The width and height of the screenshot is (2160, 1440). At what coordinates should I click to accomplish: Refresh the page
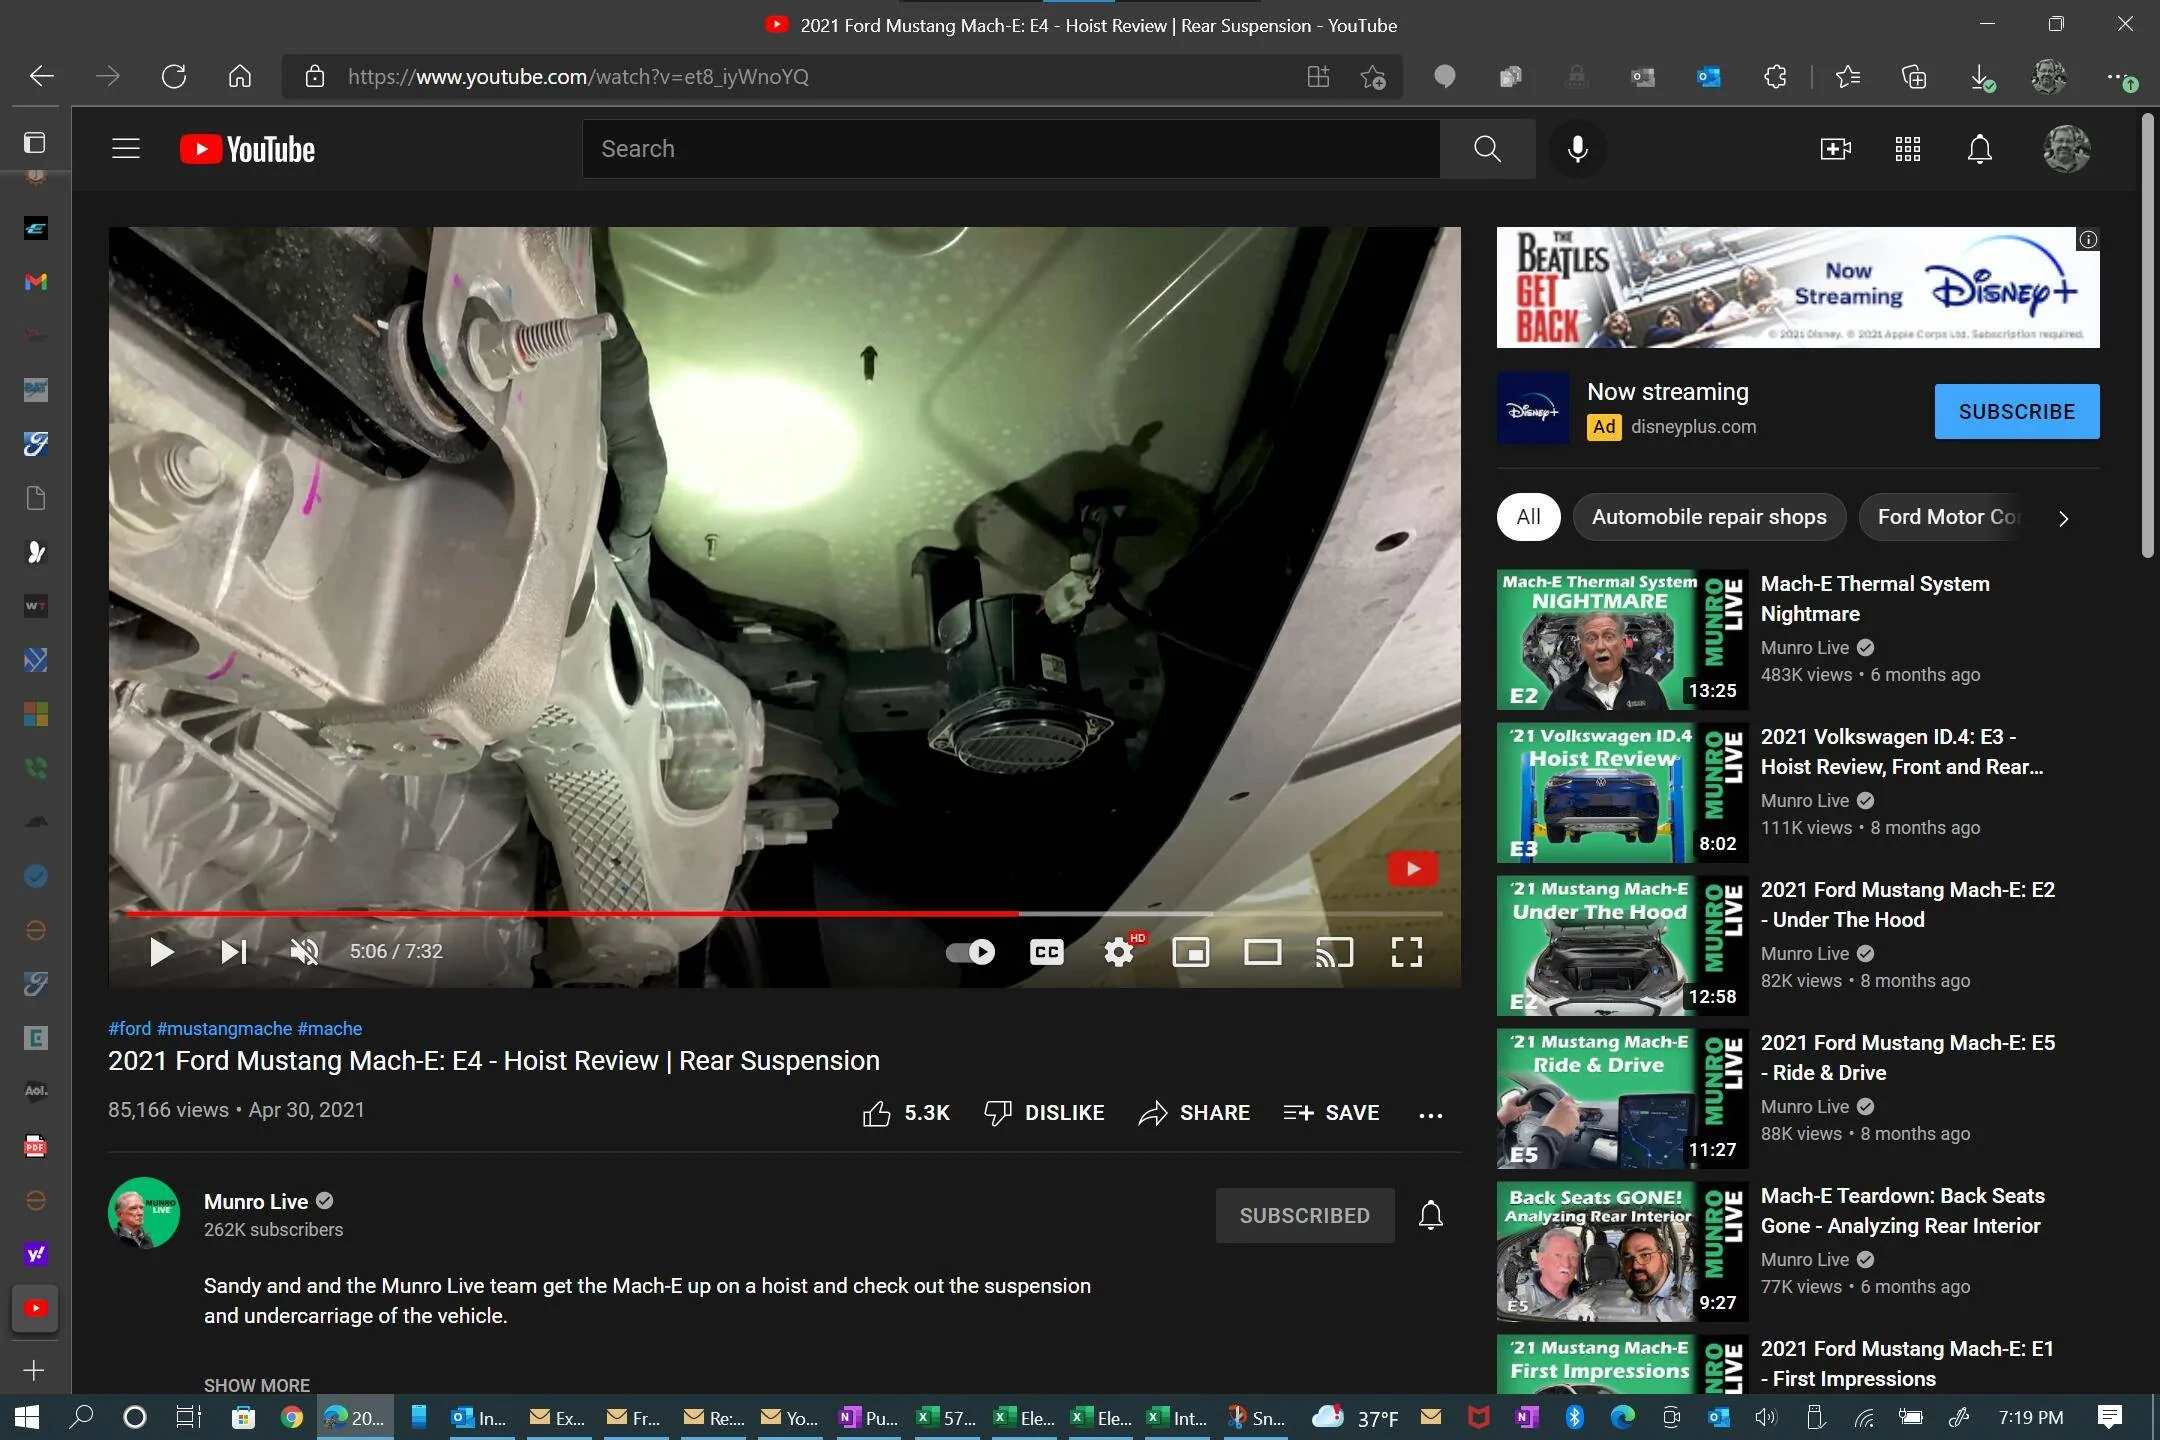(x=174, y=77)
